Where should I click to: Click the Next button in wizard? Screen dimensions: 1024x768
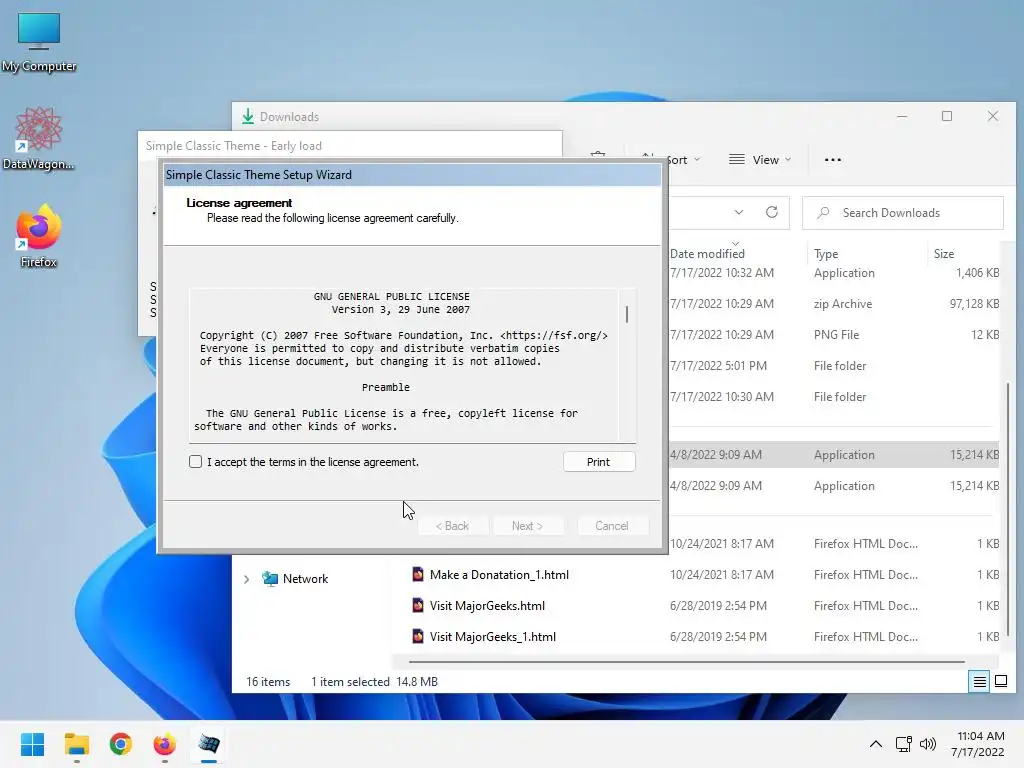tap(528, 526)
